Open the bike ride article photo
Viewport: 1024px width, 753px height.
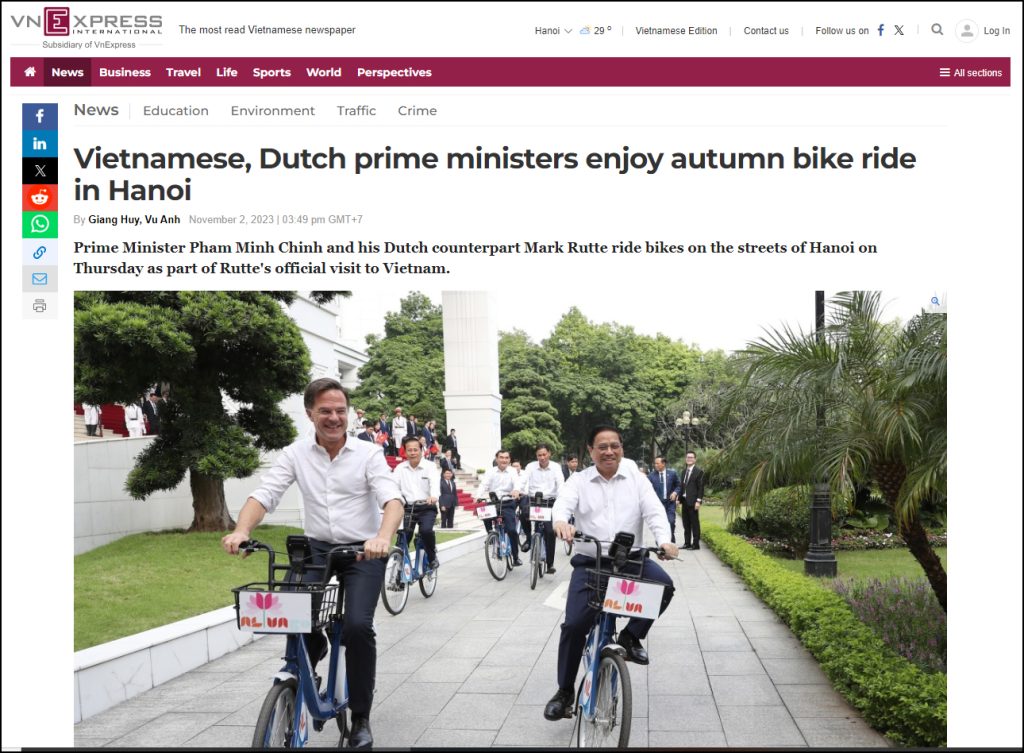pos(510,519)
